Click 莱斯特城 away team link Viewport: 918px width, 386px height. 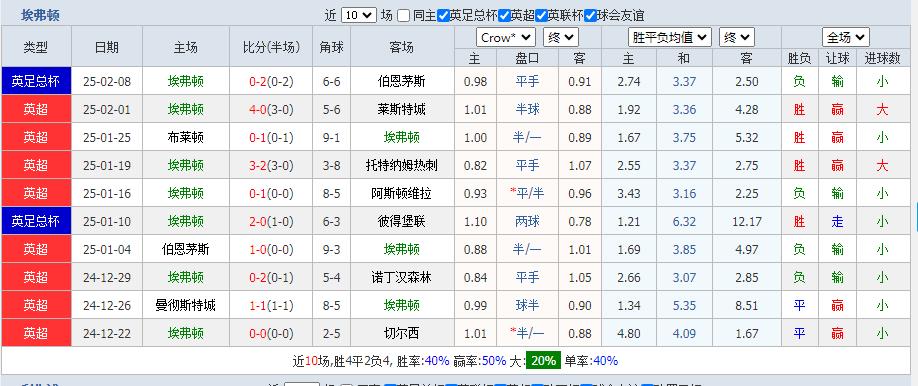(x=402, y=110)
